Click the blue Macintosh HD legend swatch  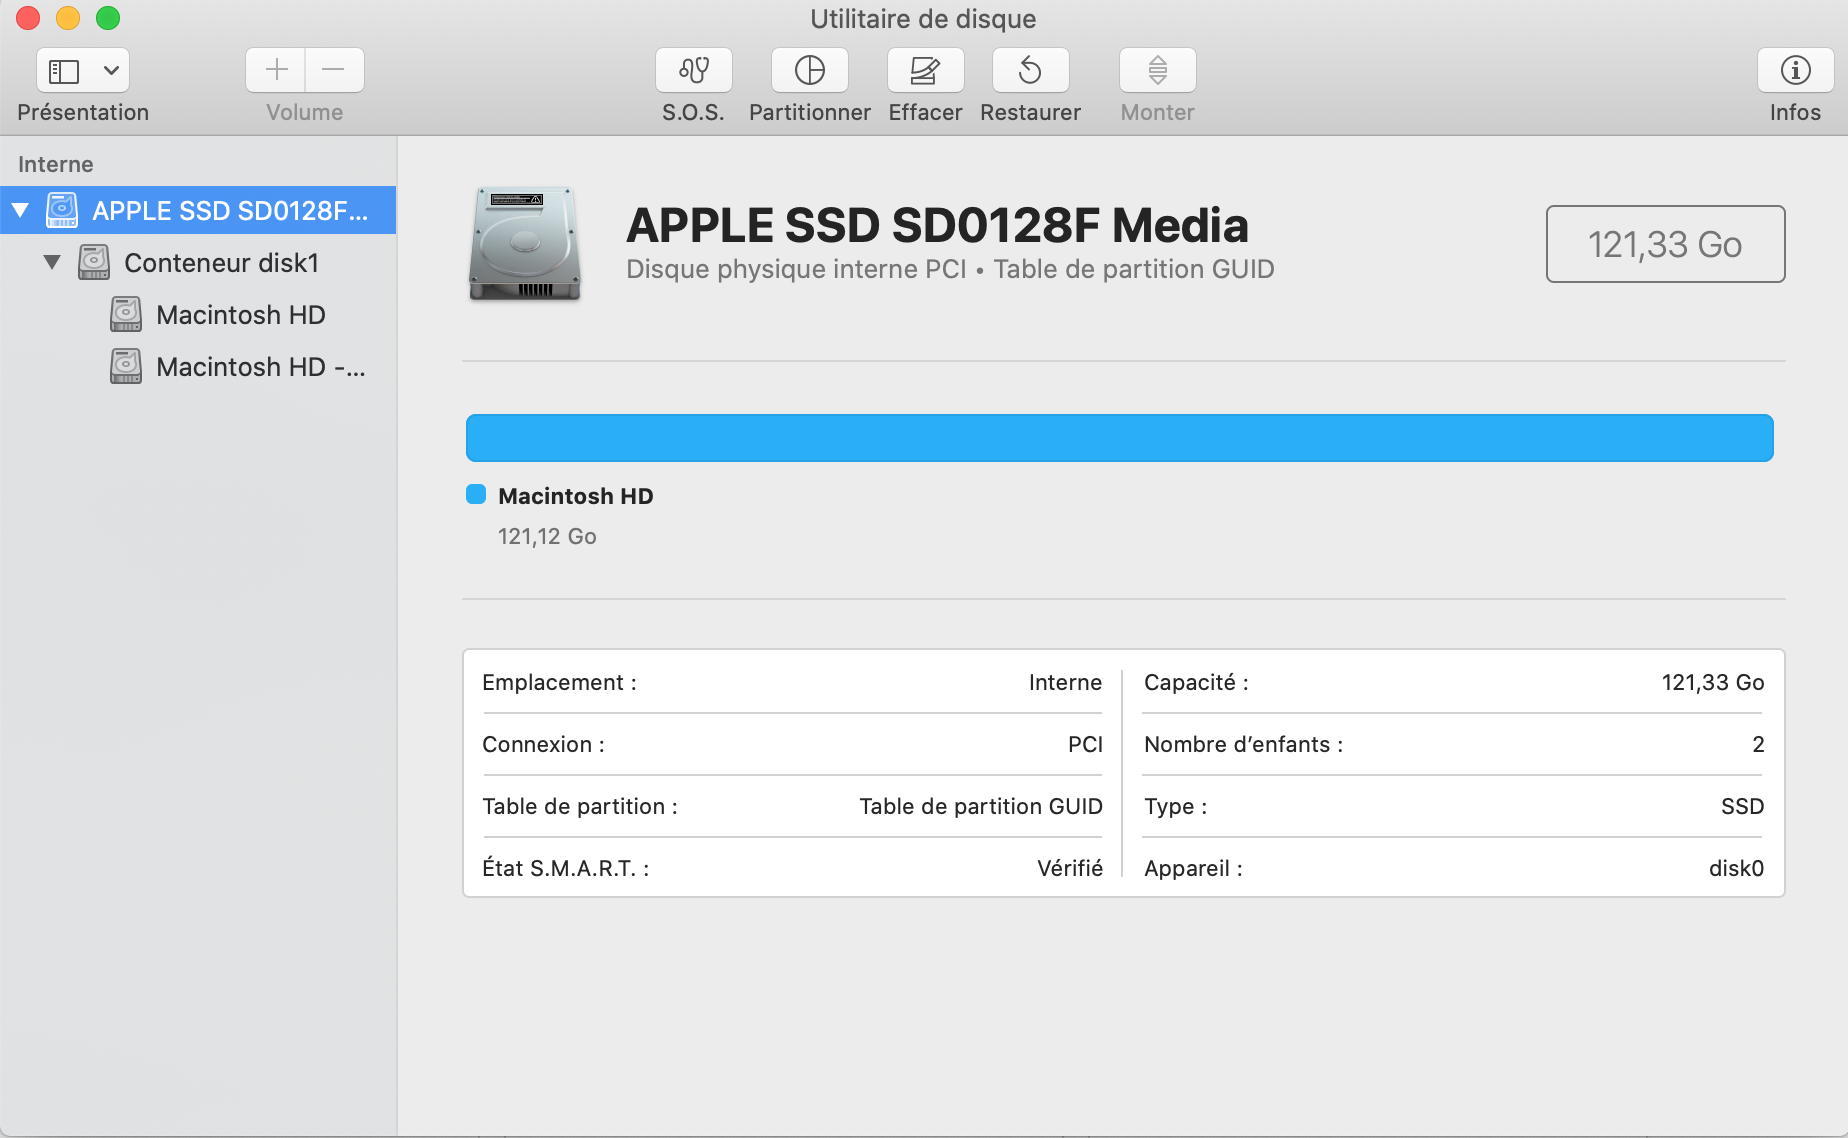[x=476, y=495]
